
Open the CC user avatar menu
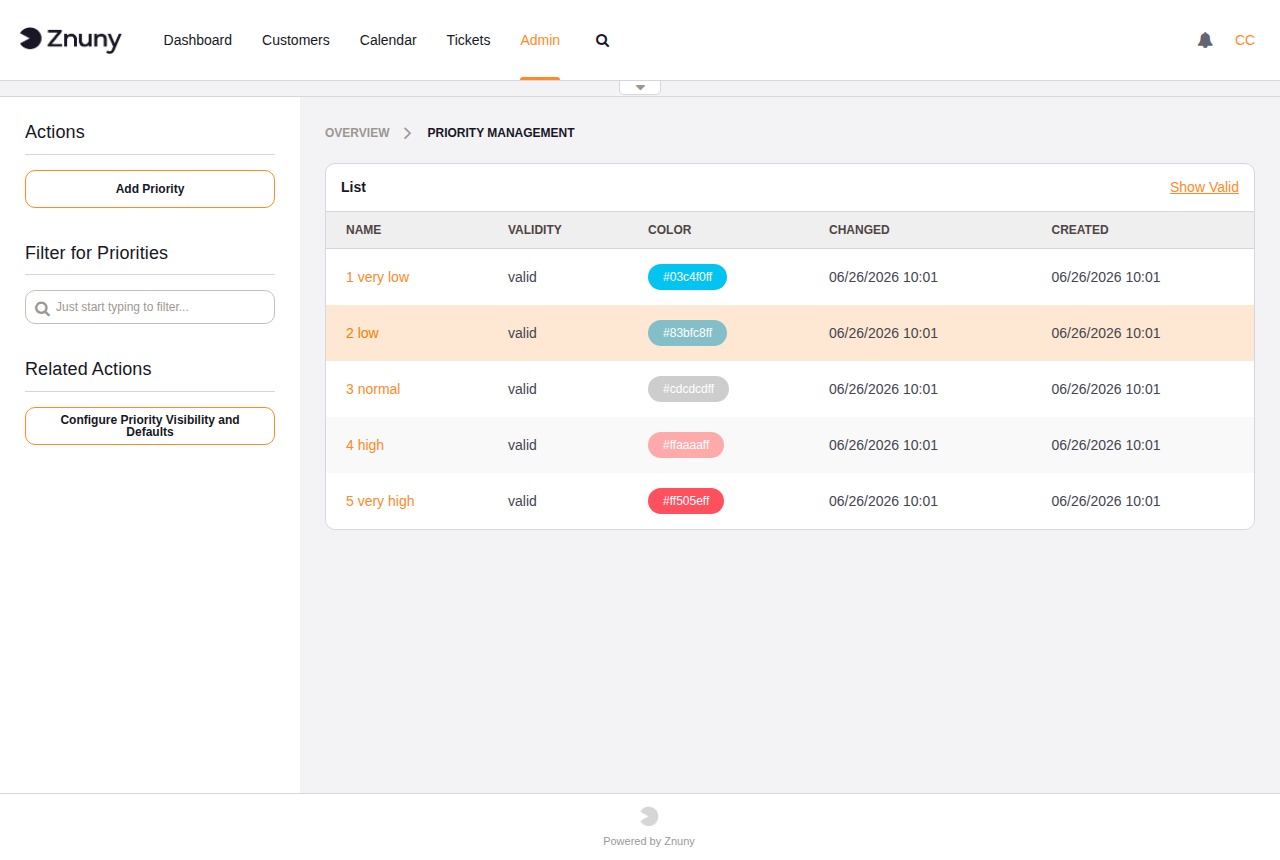click(1244, 40)
